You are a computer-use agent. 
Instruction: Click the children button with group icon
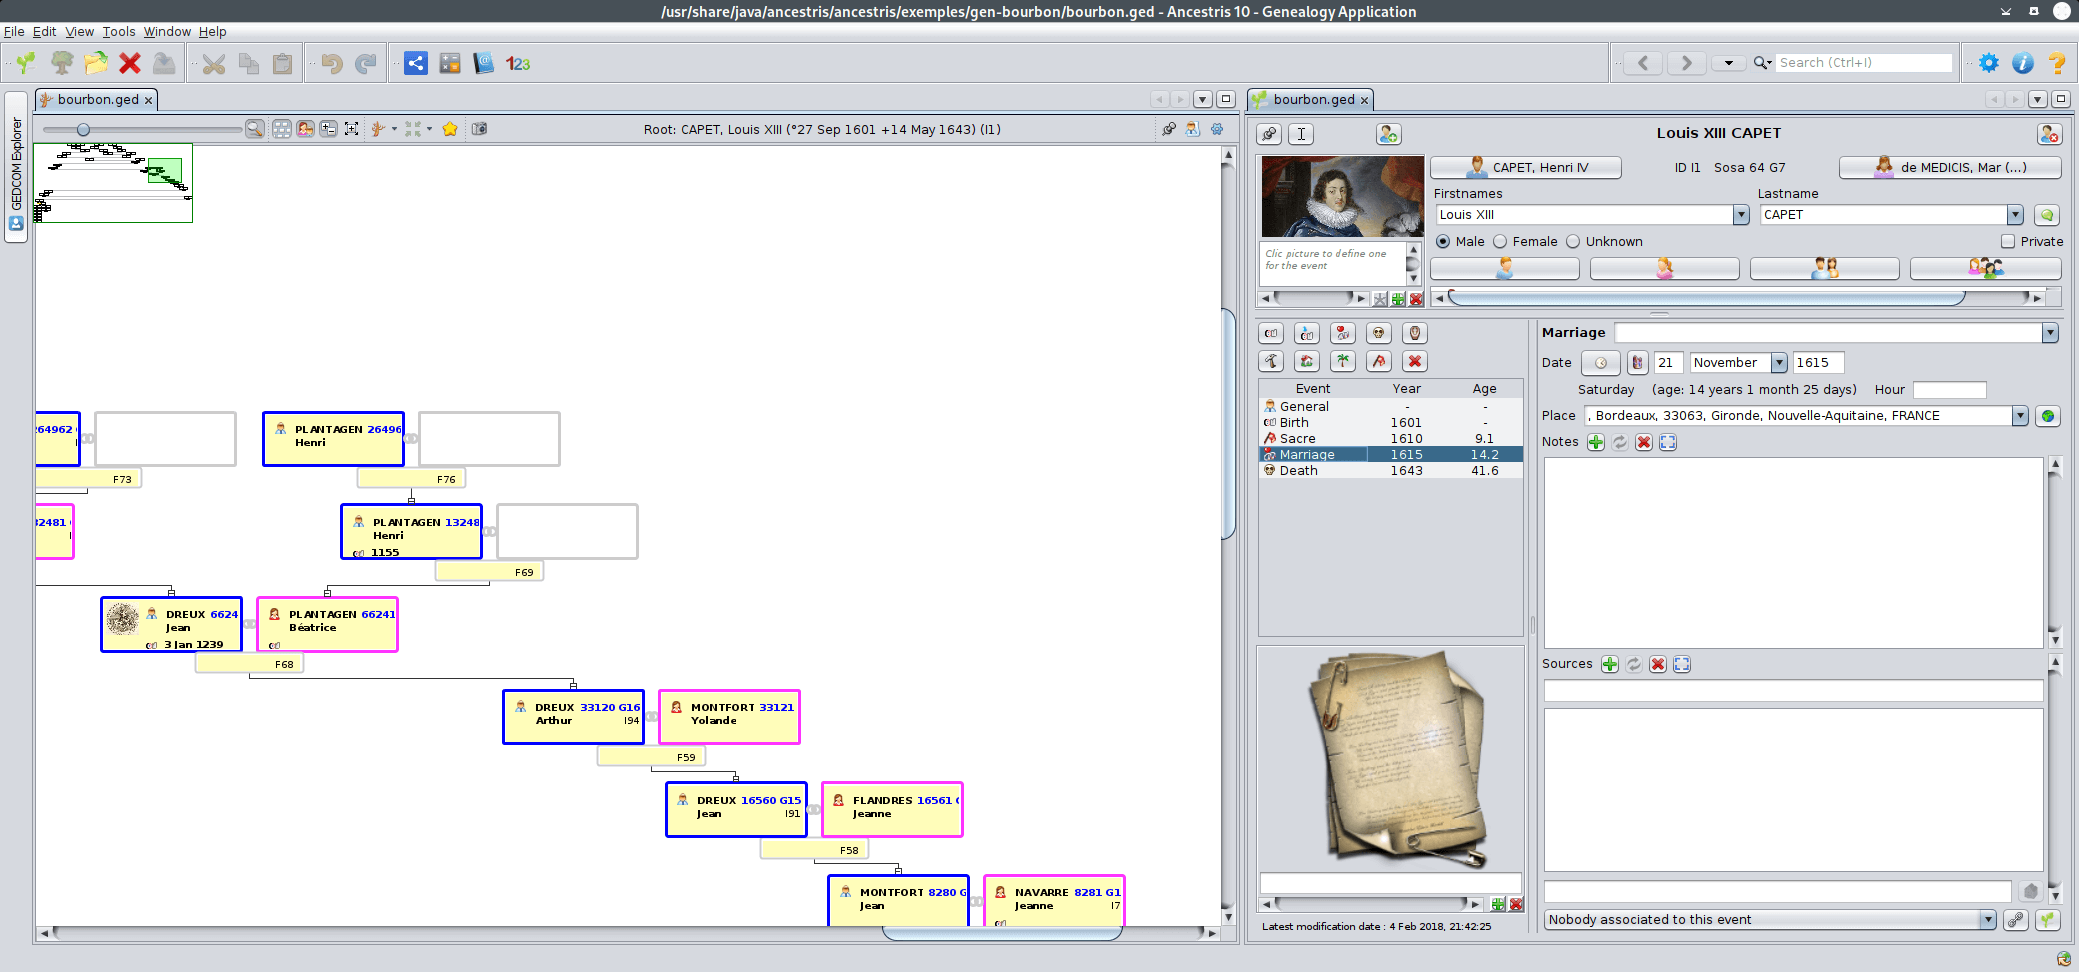tap(1986, 268)
